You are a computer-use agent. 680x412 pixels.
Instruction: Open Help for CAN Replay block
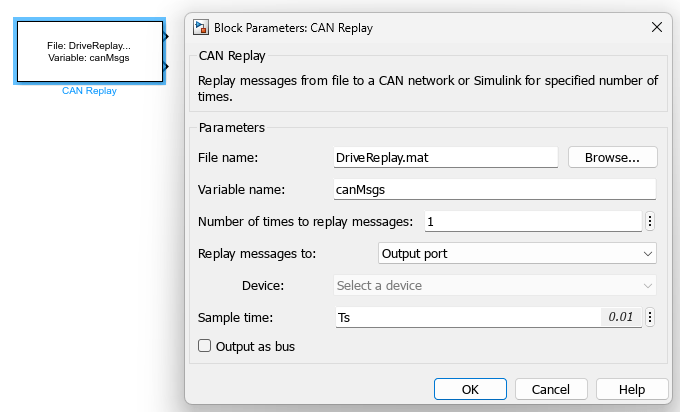tap(632, 389)
